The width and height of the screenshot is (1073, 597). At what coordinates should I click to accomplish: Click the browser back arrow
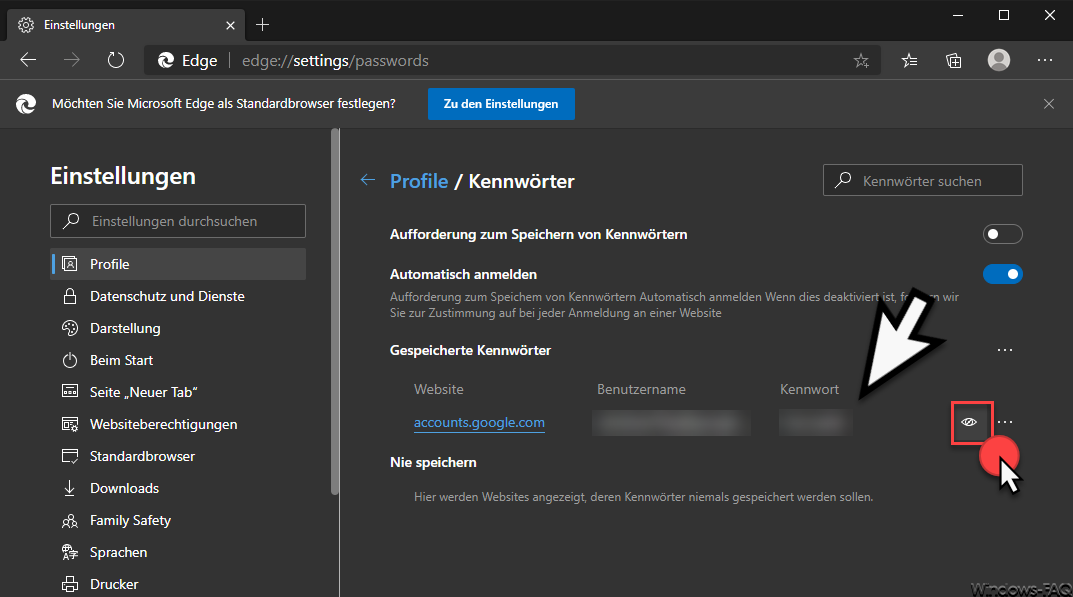point(28,60)
